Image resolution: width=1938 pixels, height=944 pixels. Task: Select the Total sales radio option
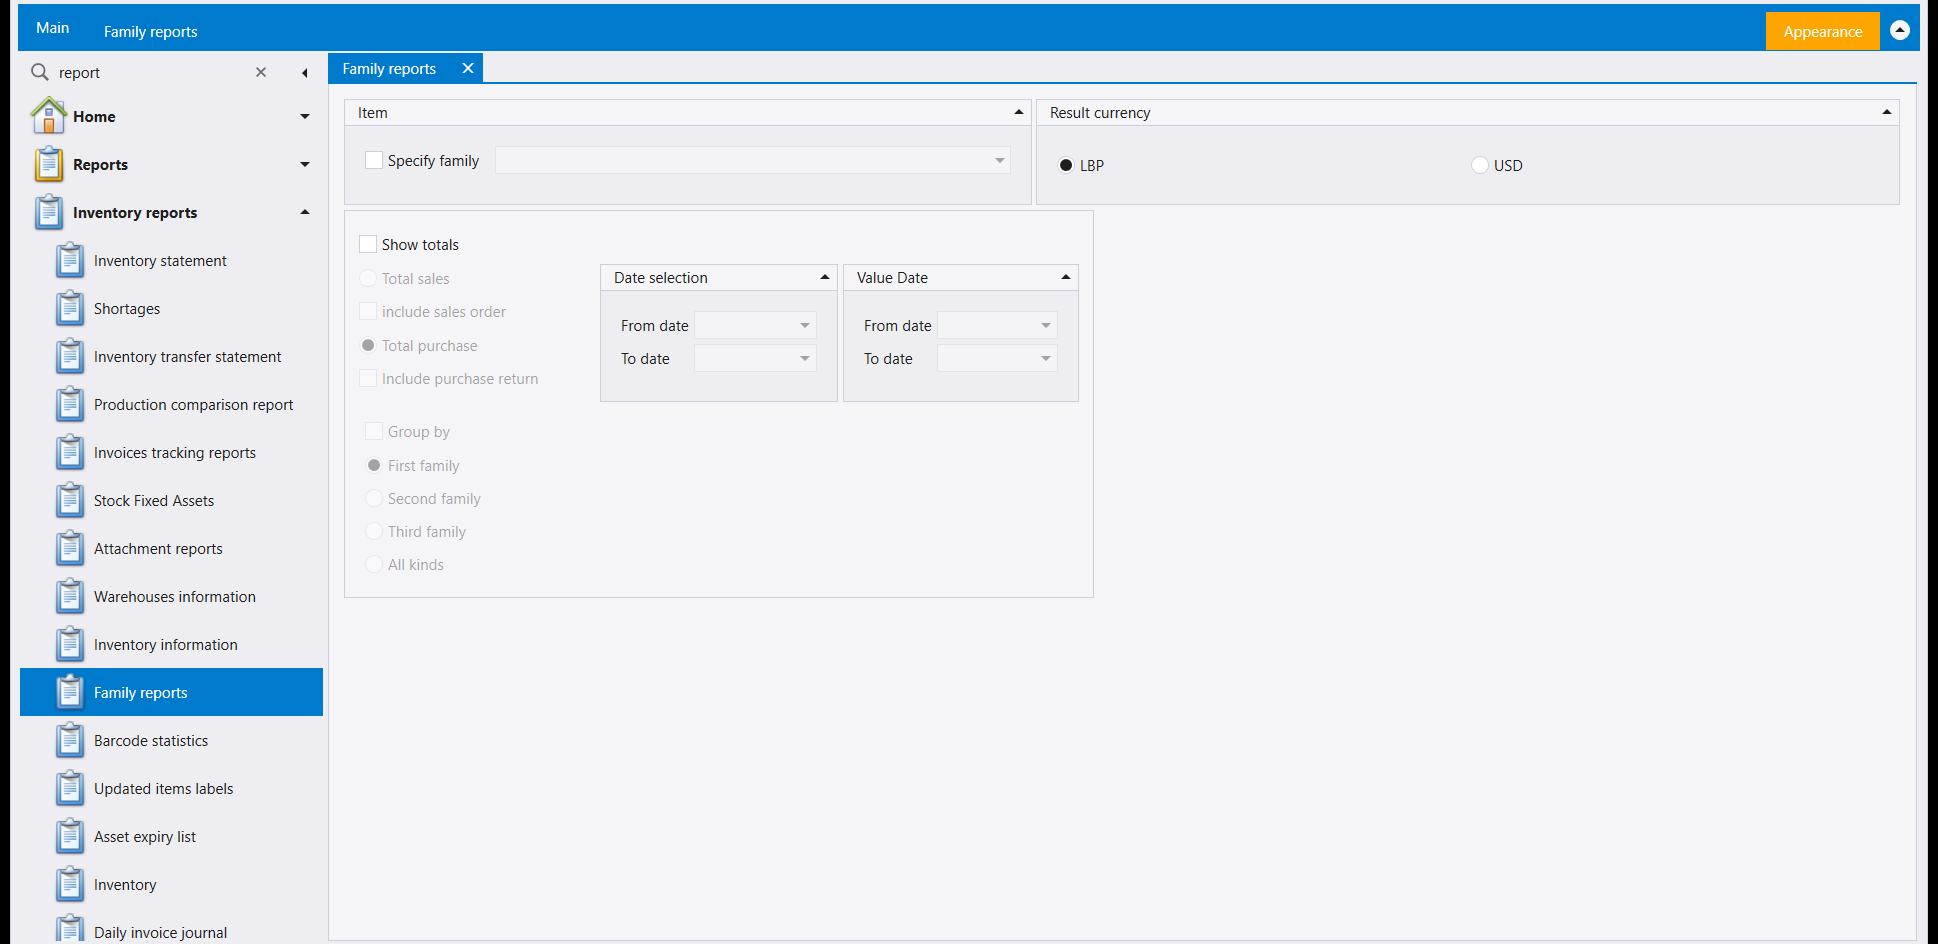368,278
